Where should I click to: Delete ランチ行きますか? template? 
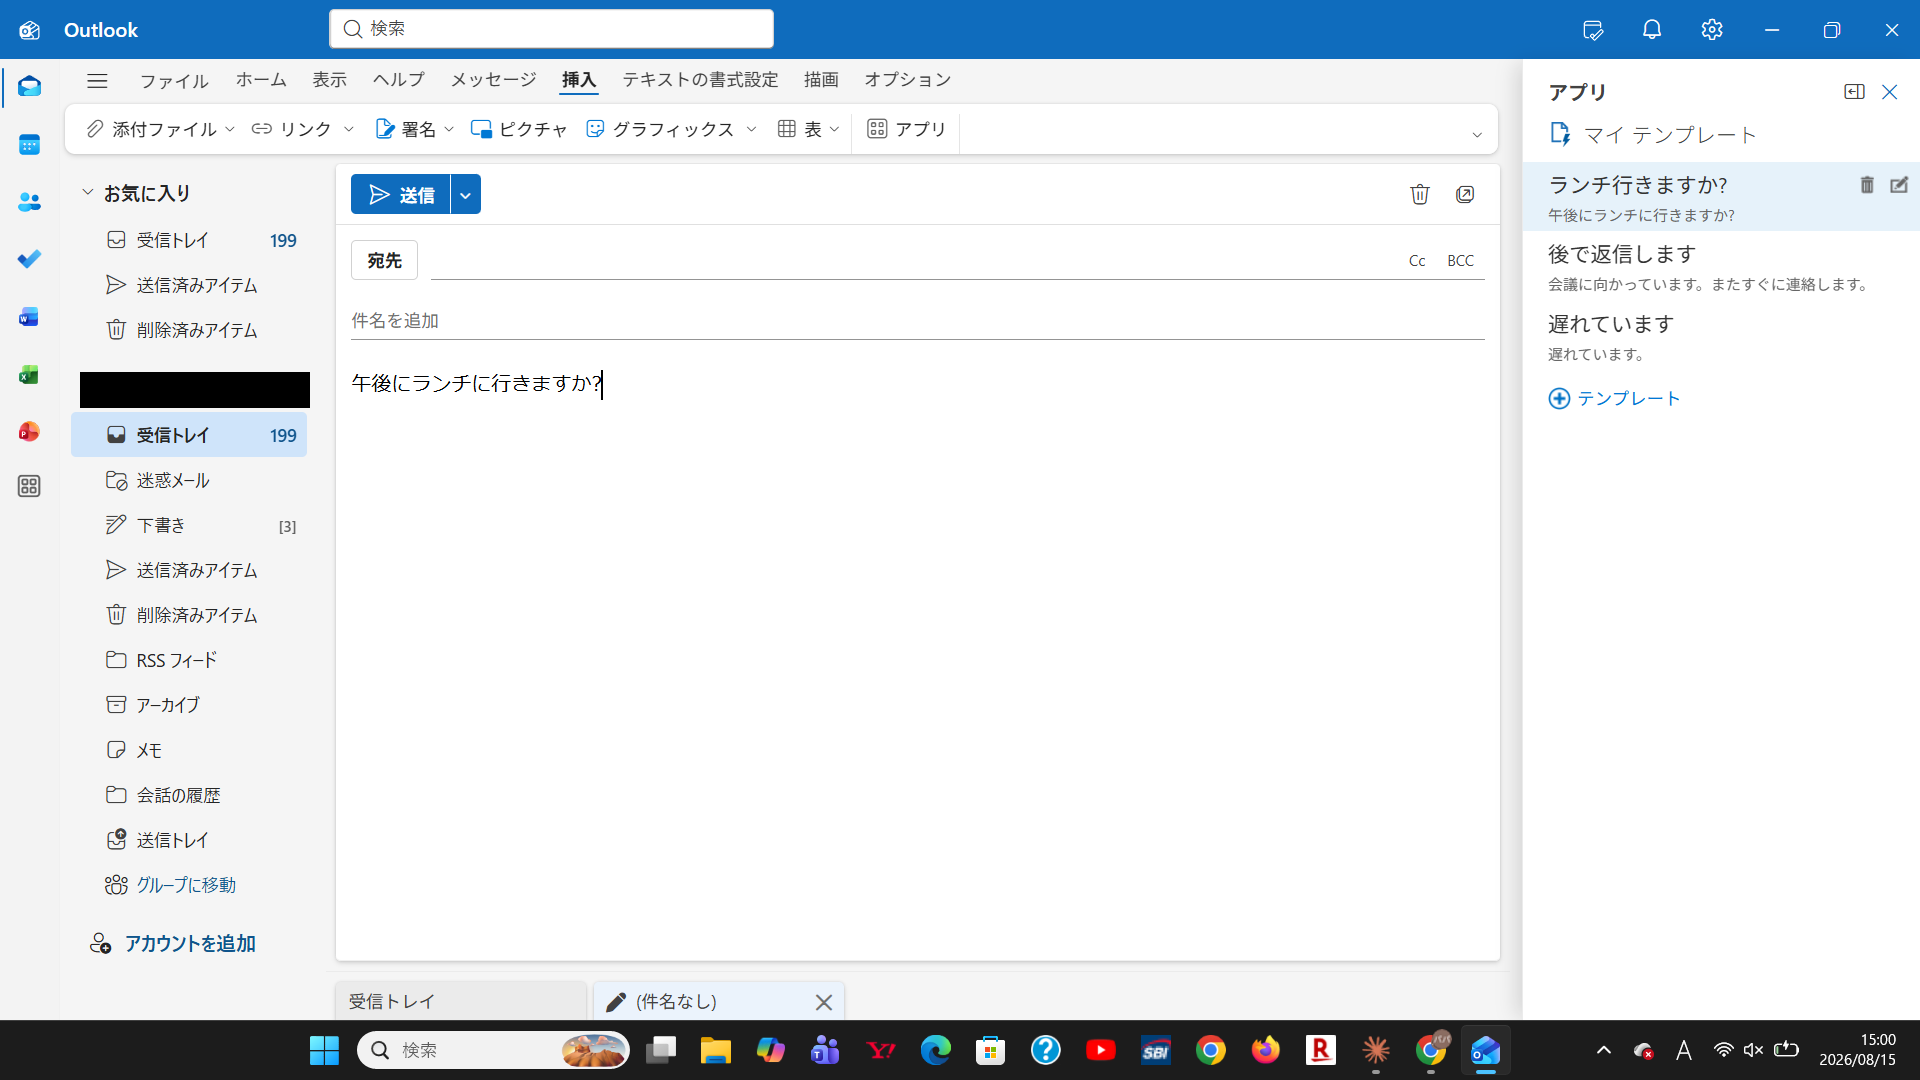(x=1867, y=185)
